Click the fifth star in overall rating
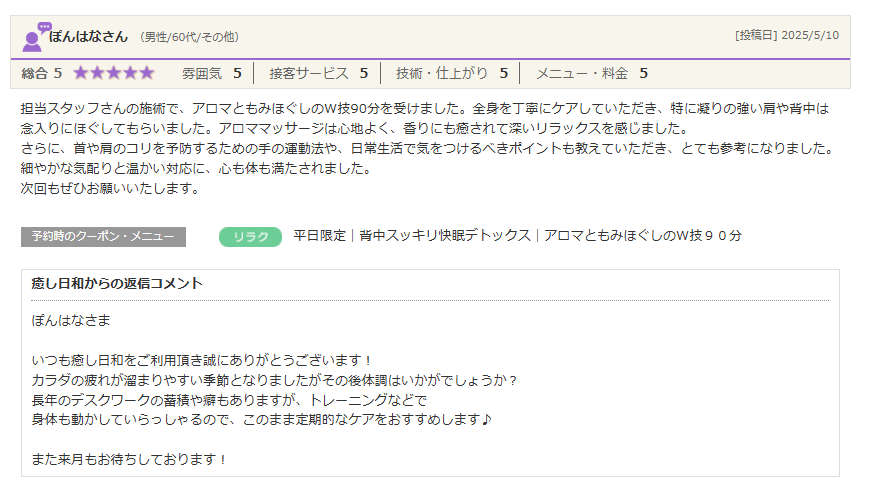Viewport: 869px width, 494px height. 147,73
